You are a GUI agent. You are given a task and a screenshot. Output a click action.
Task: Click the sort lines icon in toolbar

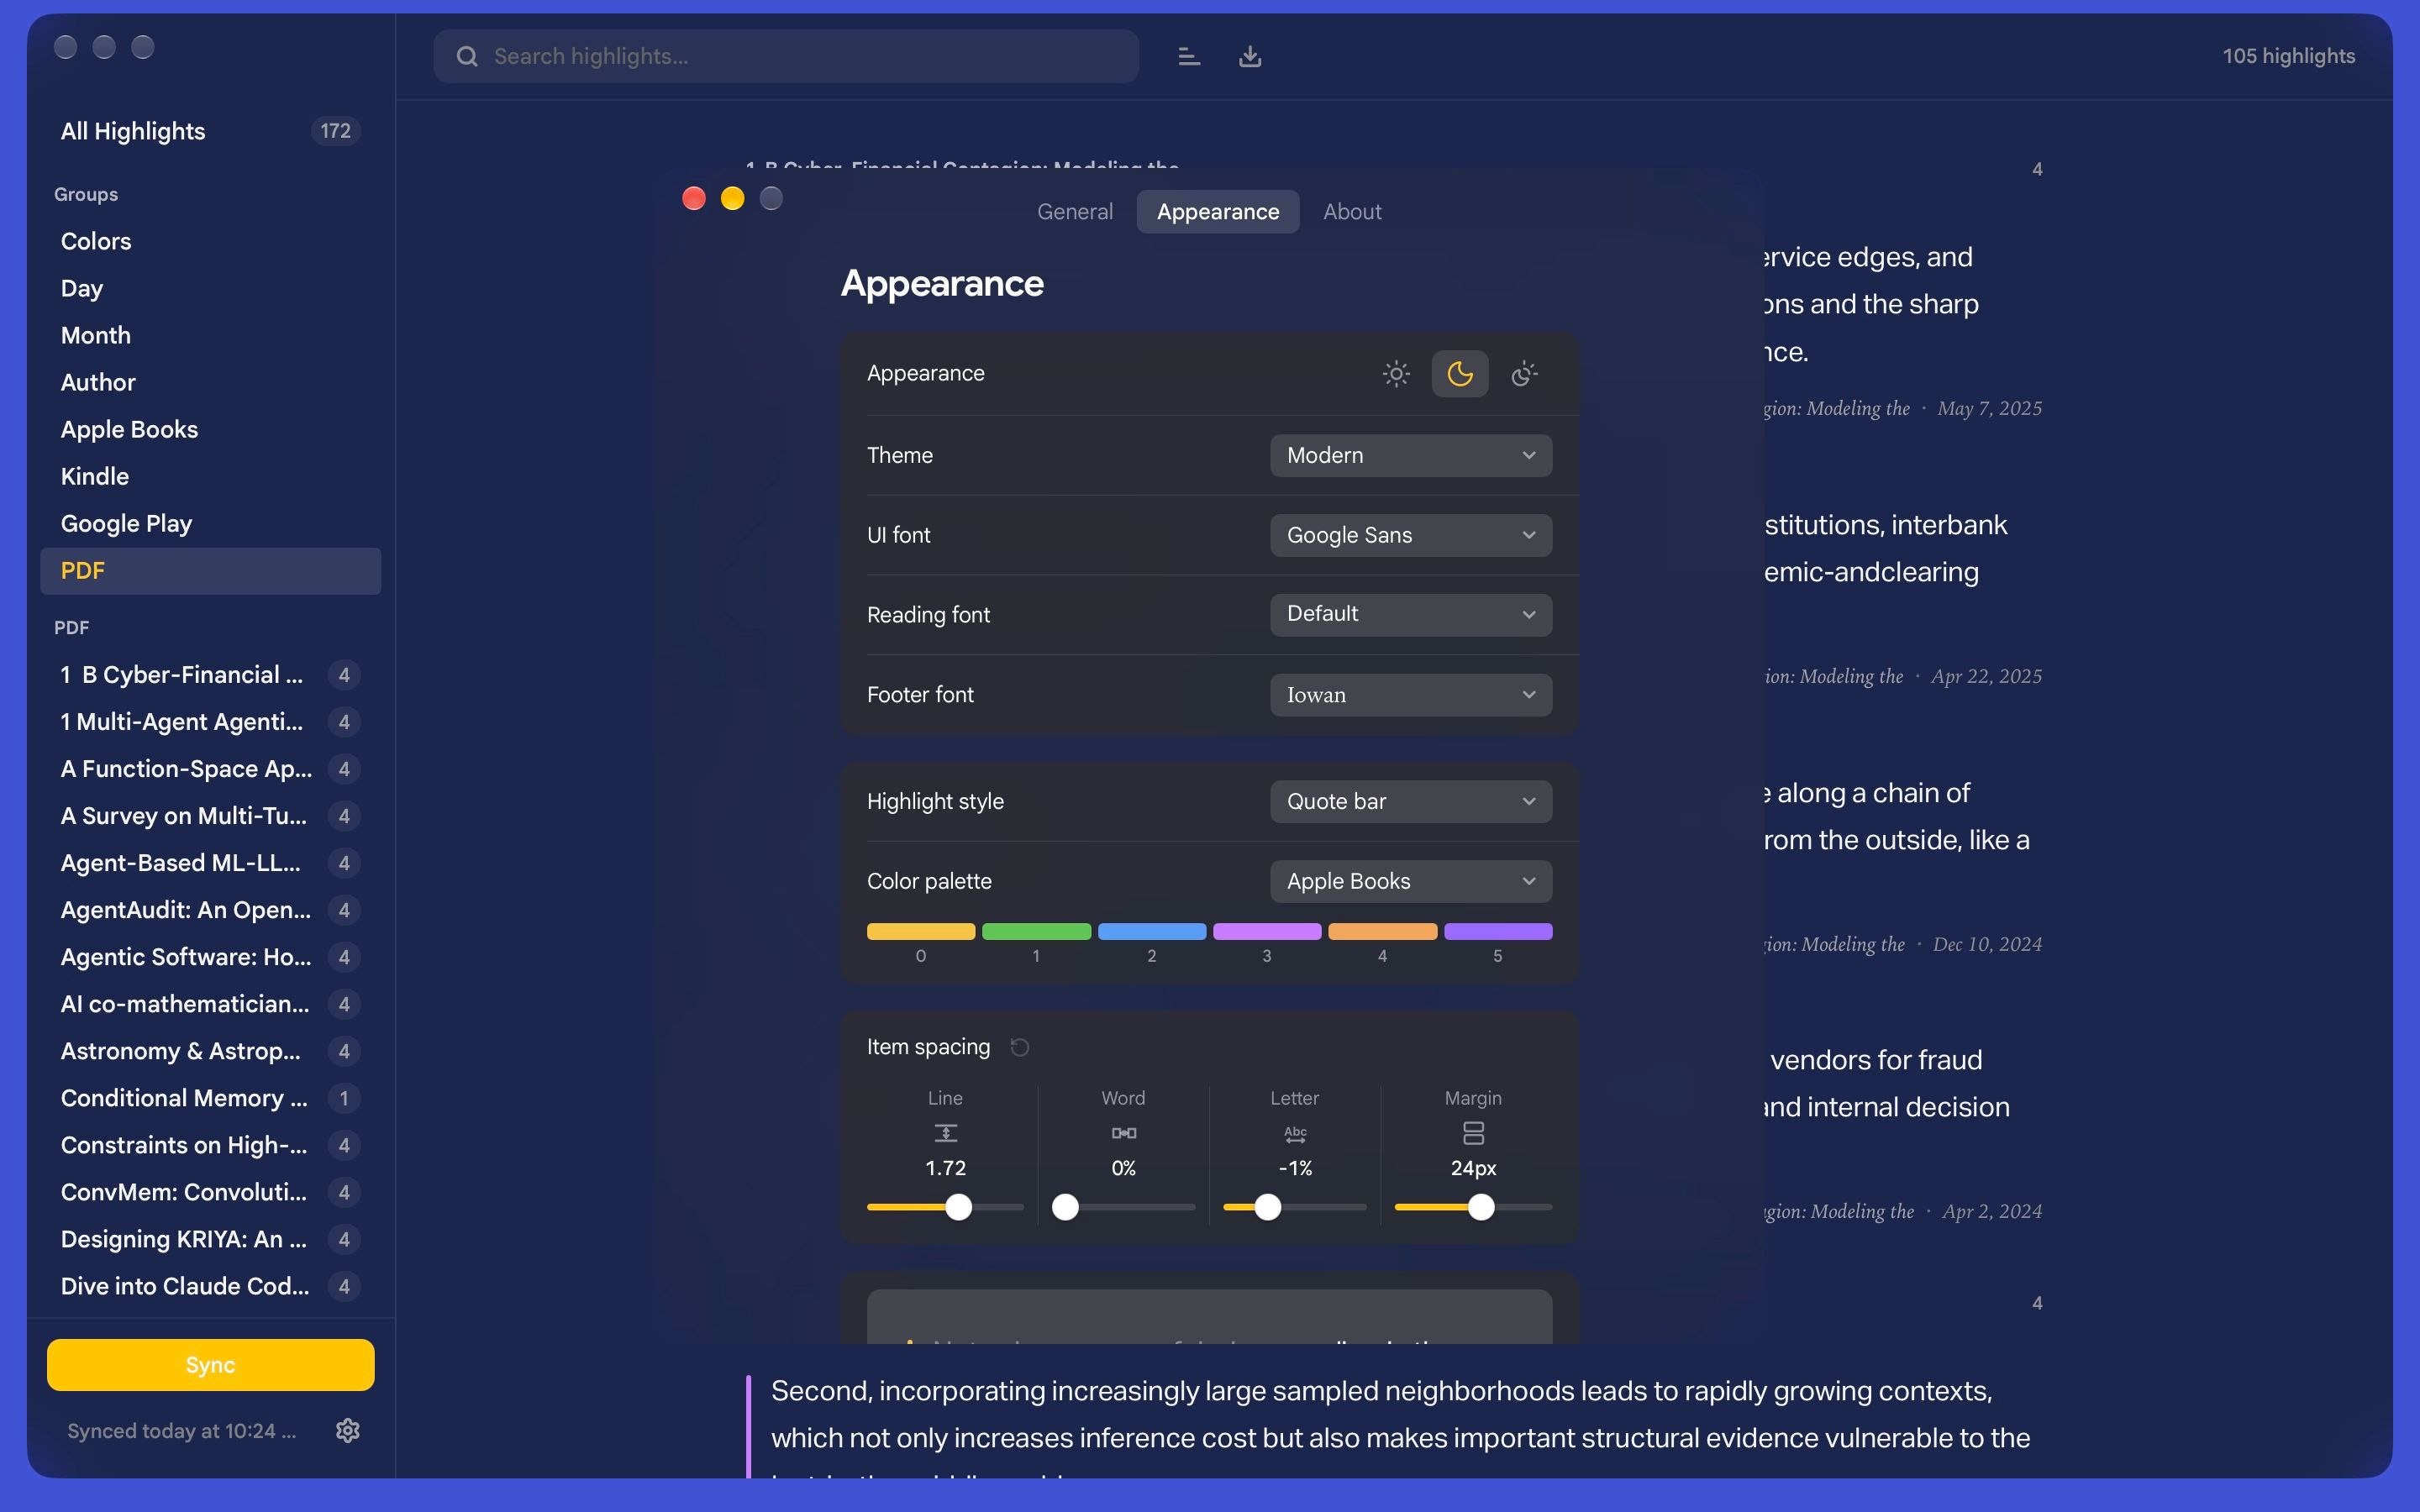(1188, 56)
